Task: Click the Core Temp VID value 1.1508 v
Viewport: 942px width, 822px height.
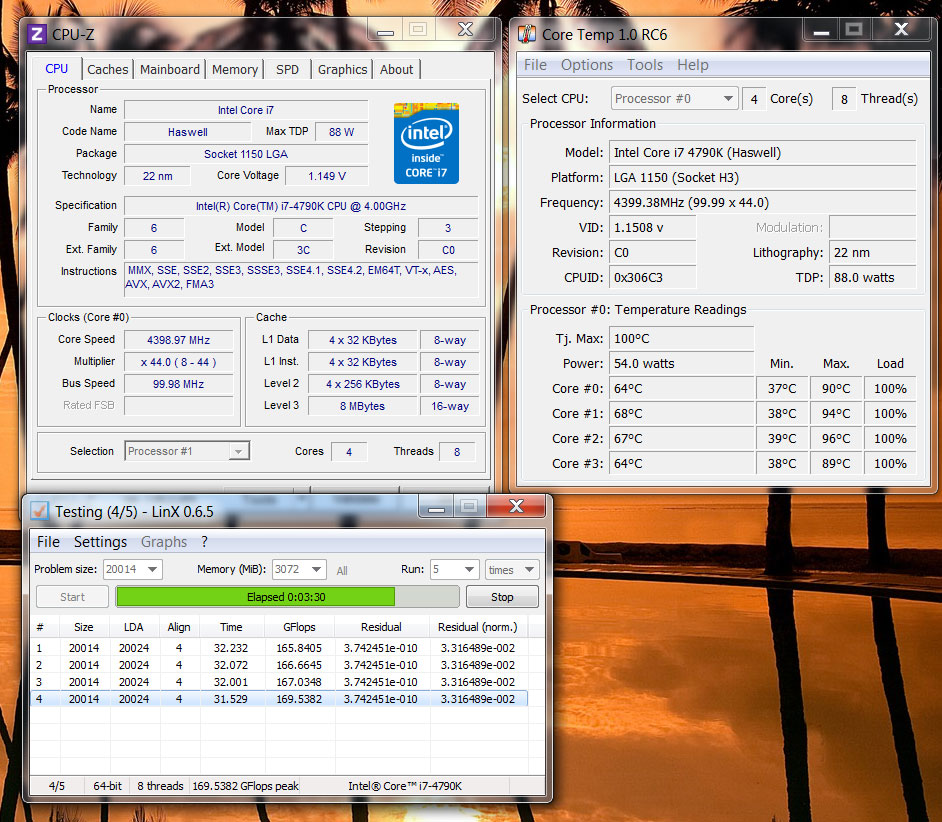Action: tap(652, 228)
